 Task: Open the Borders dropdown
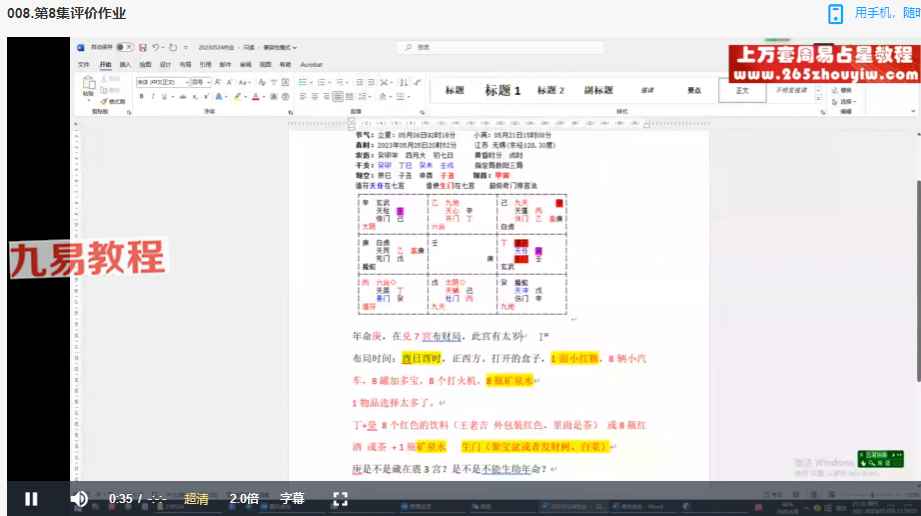(x=404, y=96)
